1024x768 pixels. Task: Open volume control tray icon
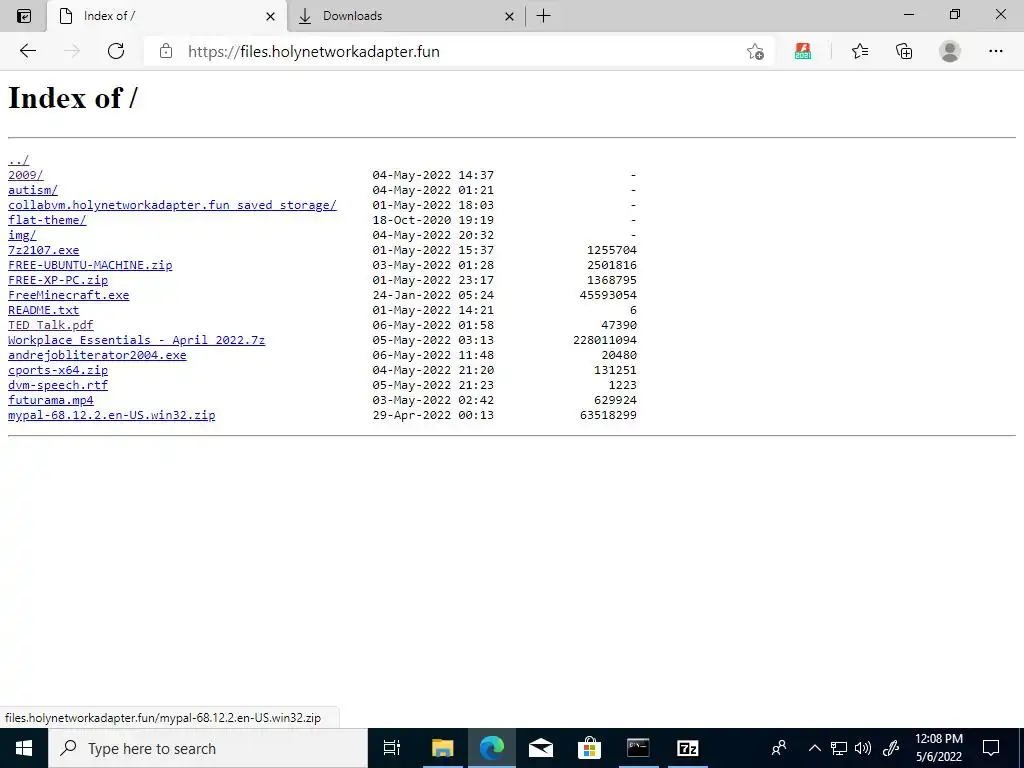click(863, 748)
